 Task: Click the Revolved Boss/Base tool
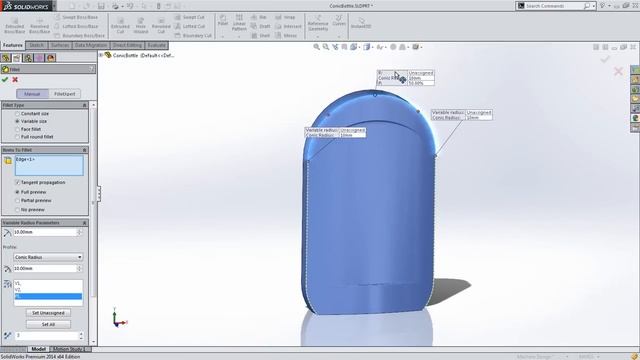pos(40,26)
